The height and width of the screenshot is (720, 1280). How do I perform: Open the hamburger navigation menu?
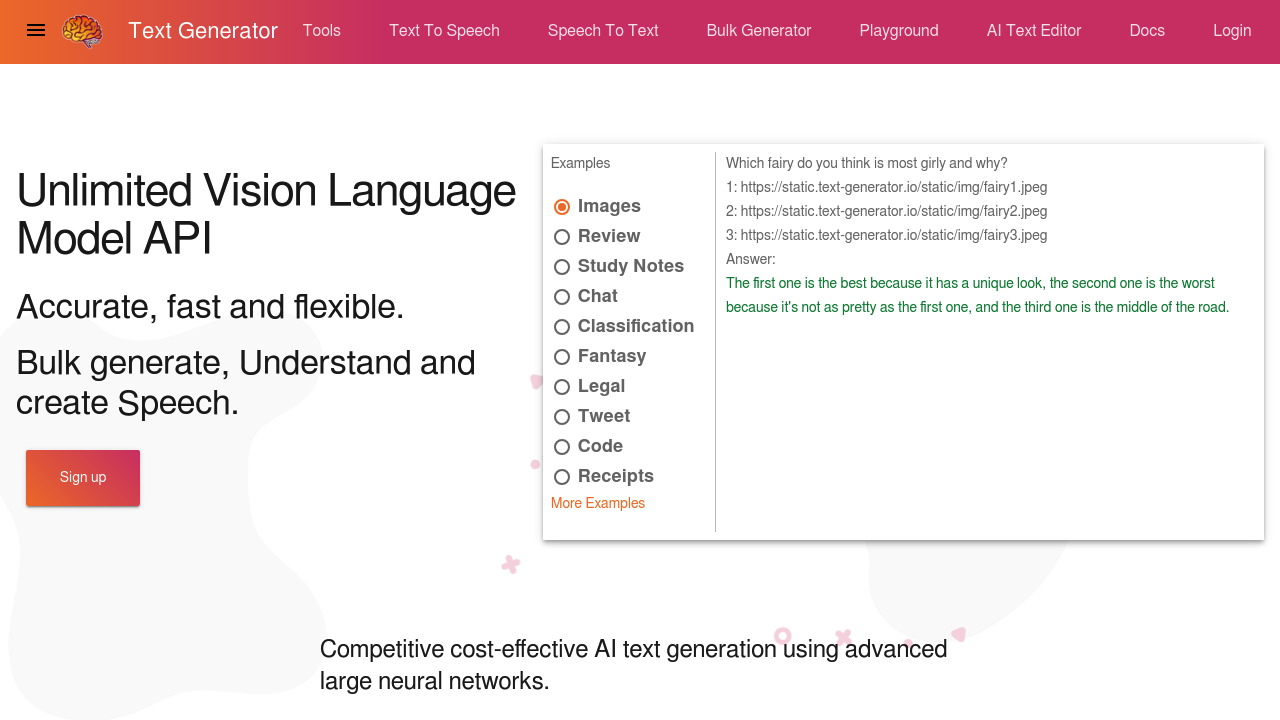pyautogui.click(x=36, y=30)
